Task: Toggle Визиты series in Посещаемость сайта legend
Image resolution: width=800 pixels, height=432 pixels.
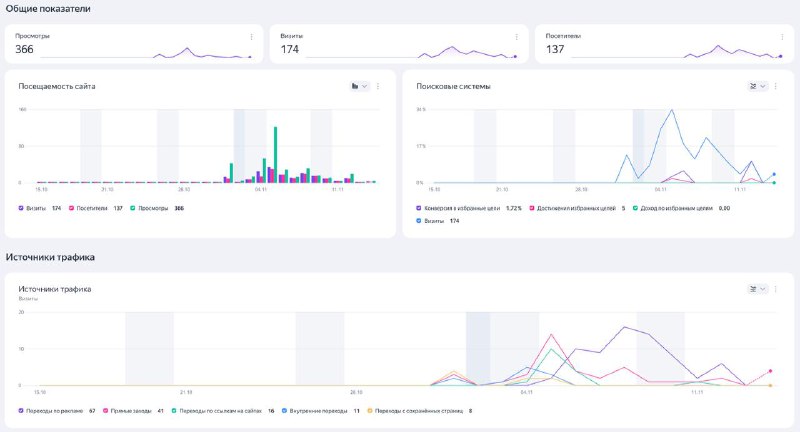Action: click(22, 208)
